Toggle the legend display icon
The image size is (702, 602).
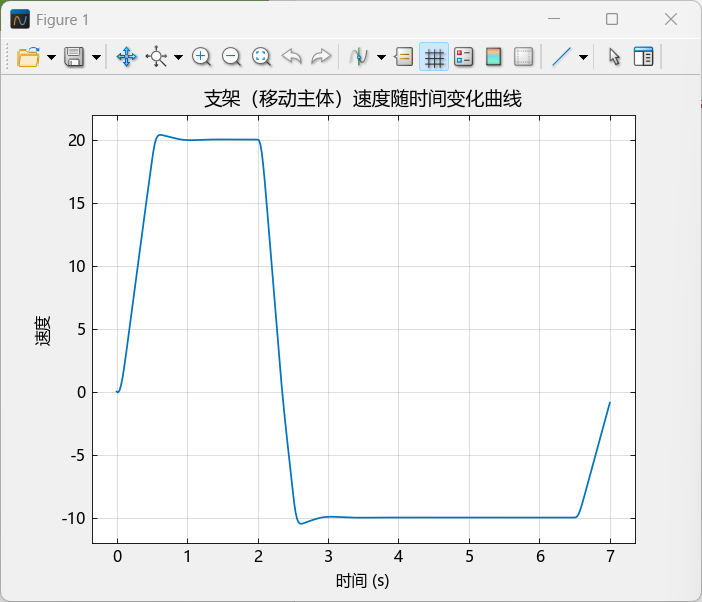[x=463, y=57]
